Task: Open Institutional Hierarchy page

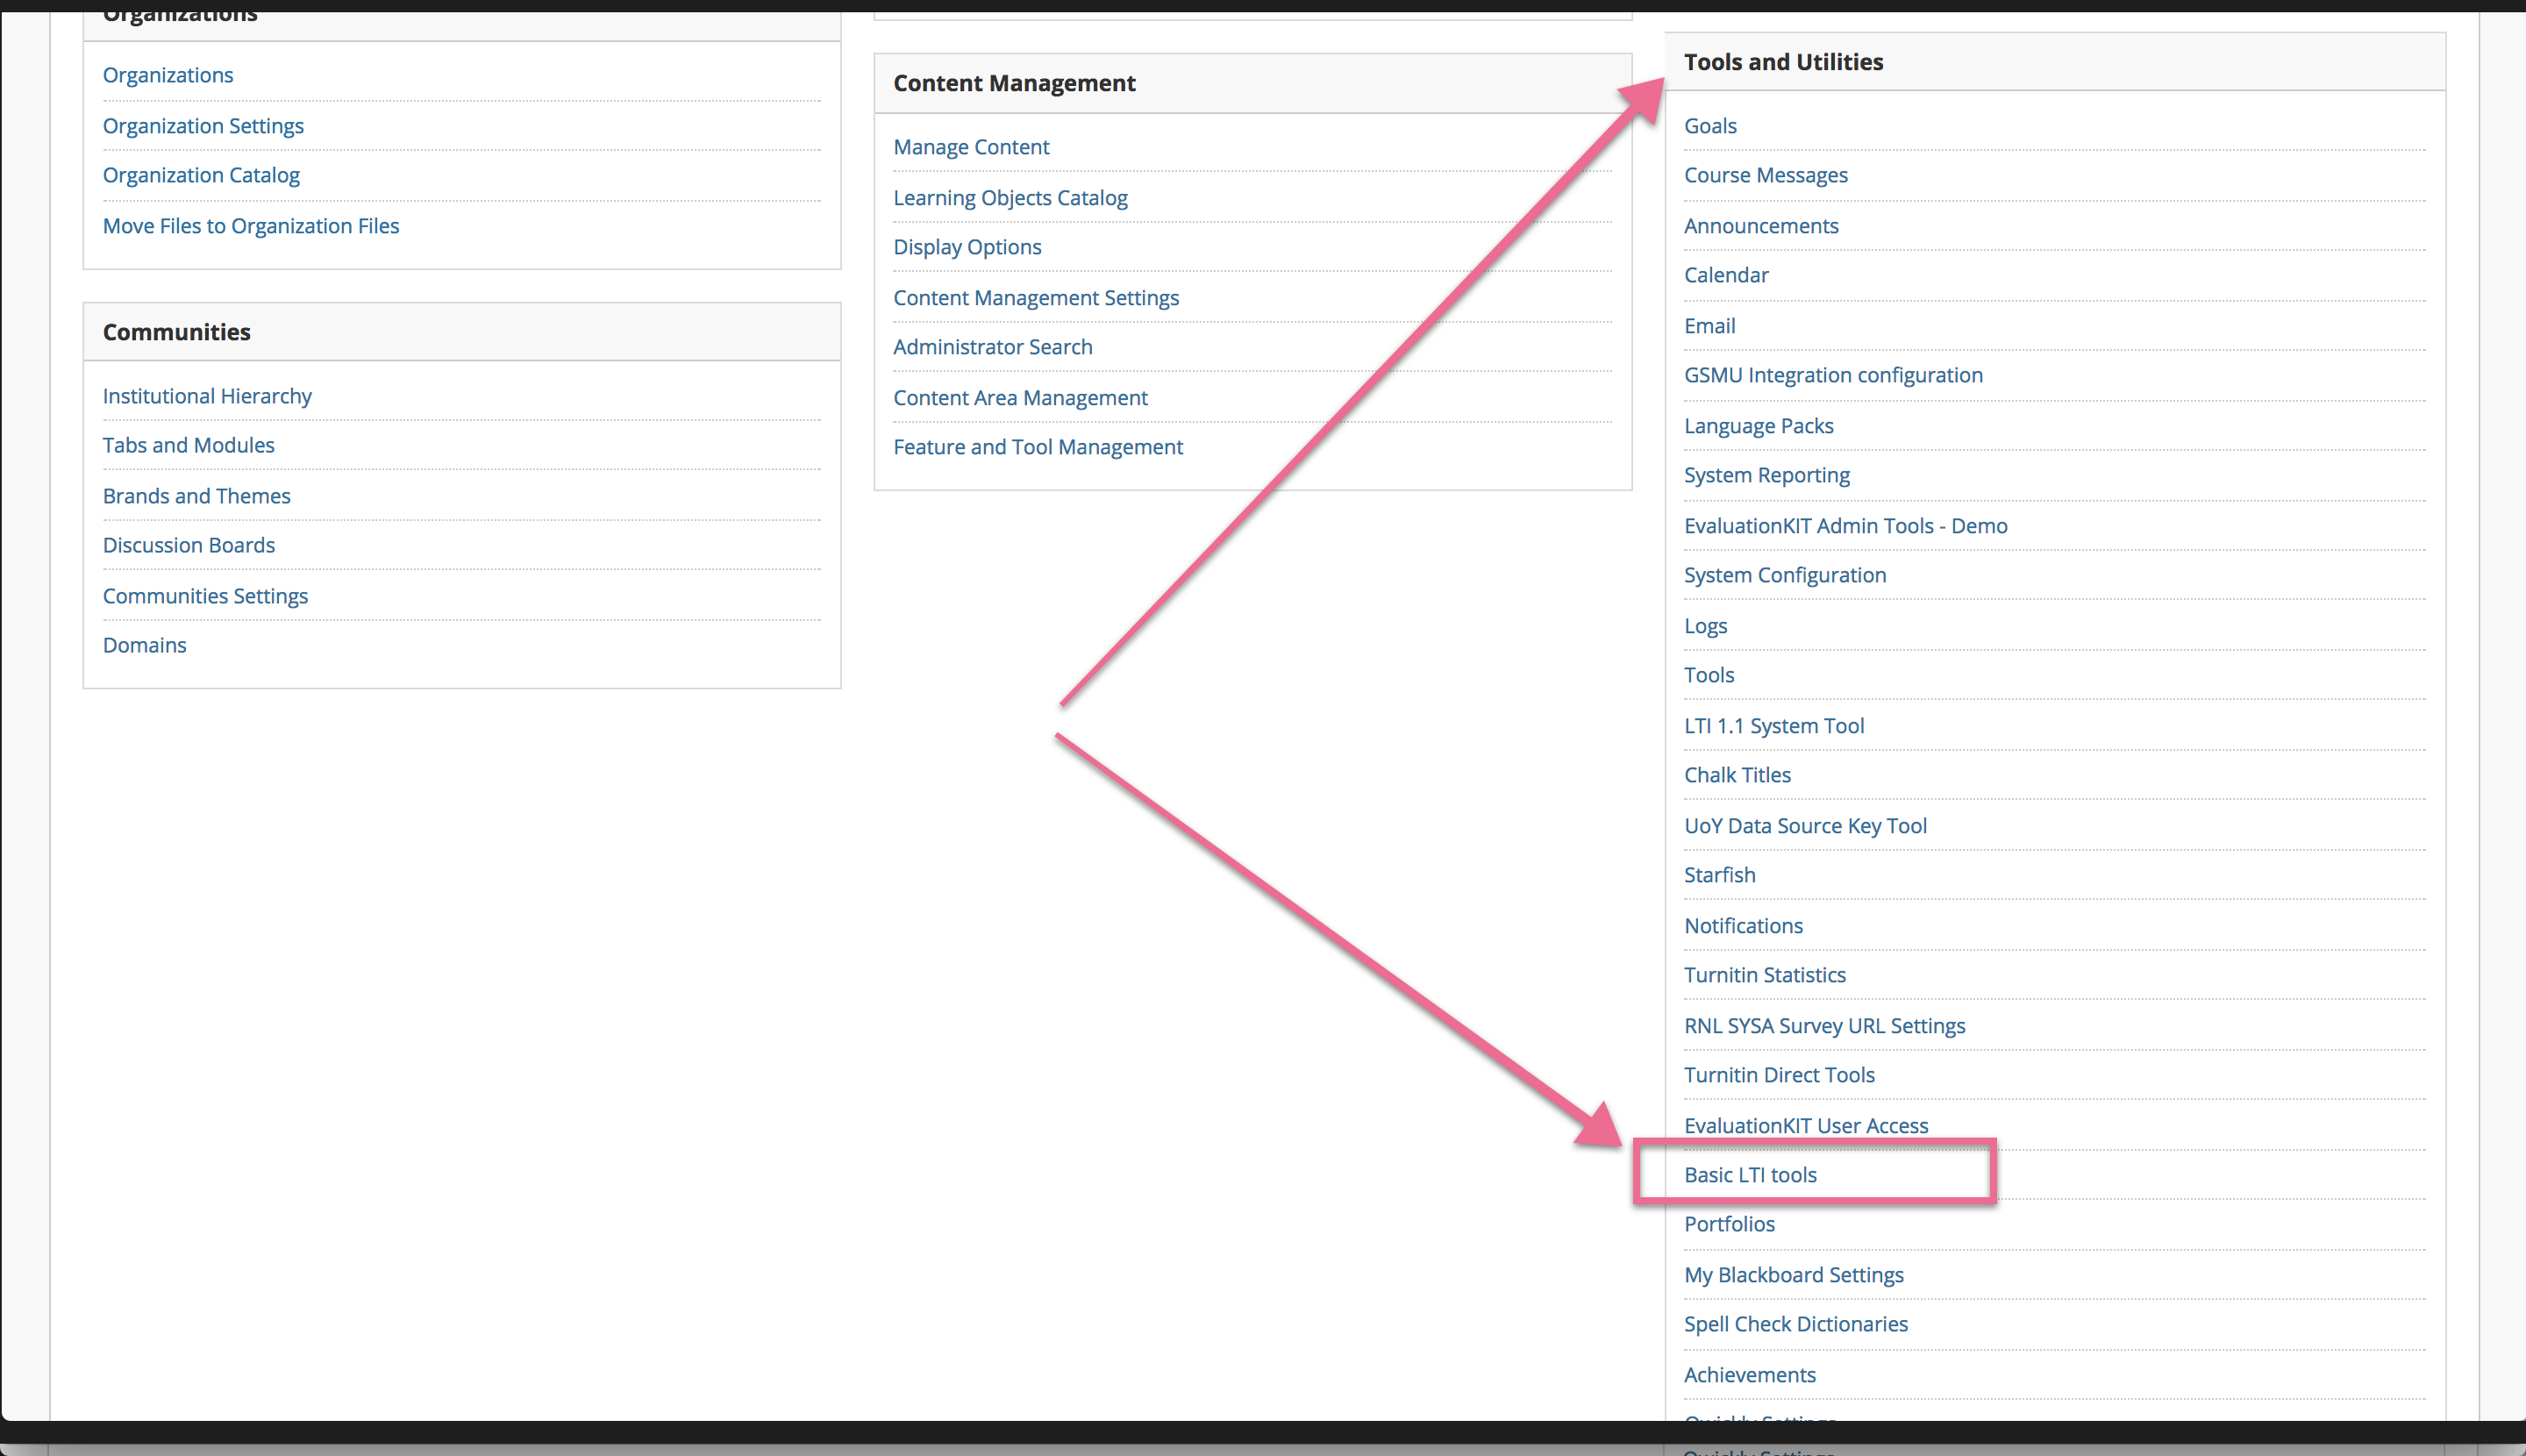Action: pos(207,396)
